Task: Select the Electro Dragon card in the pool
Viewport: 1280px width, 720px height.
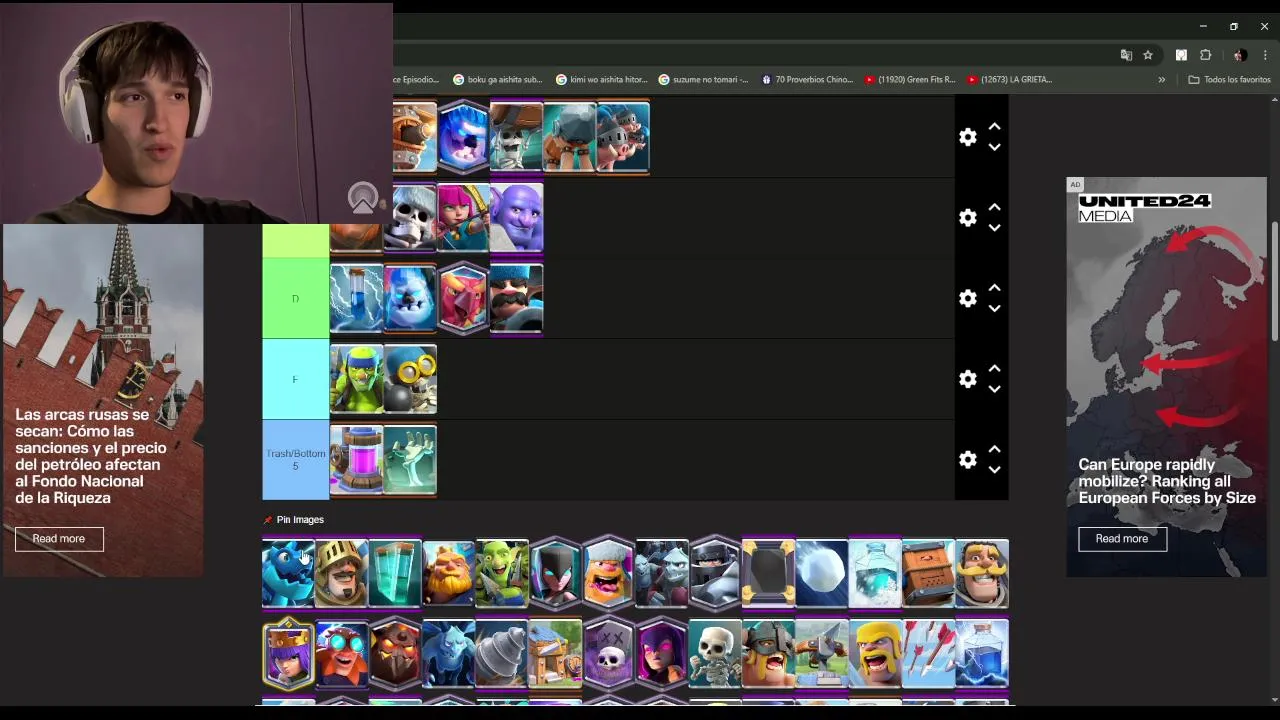Action: click(288, 573)
